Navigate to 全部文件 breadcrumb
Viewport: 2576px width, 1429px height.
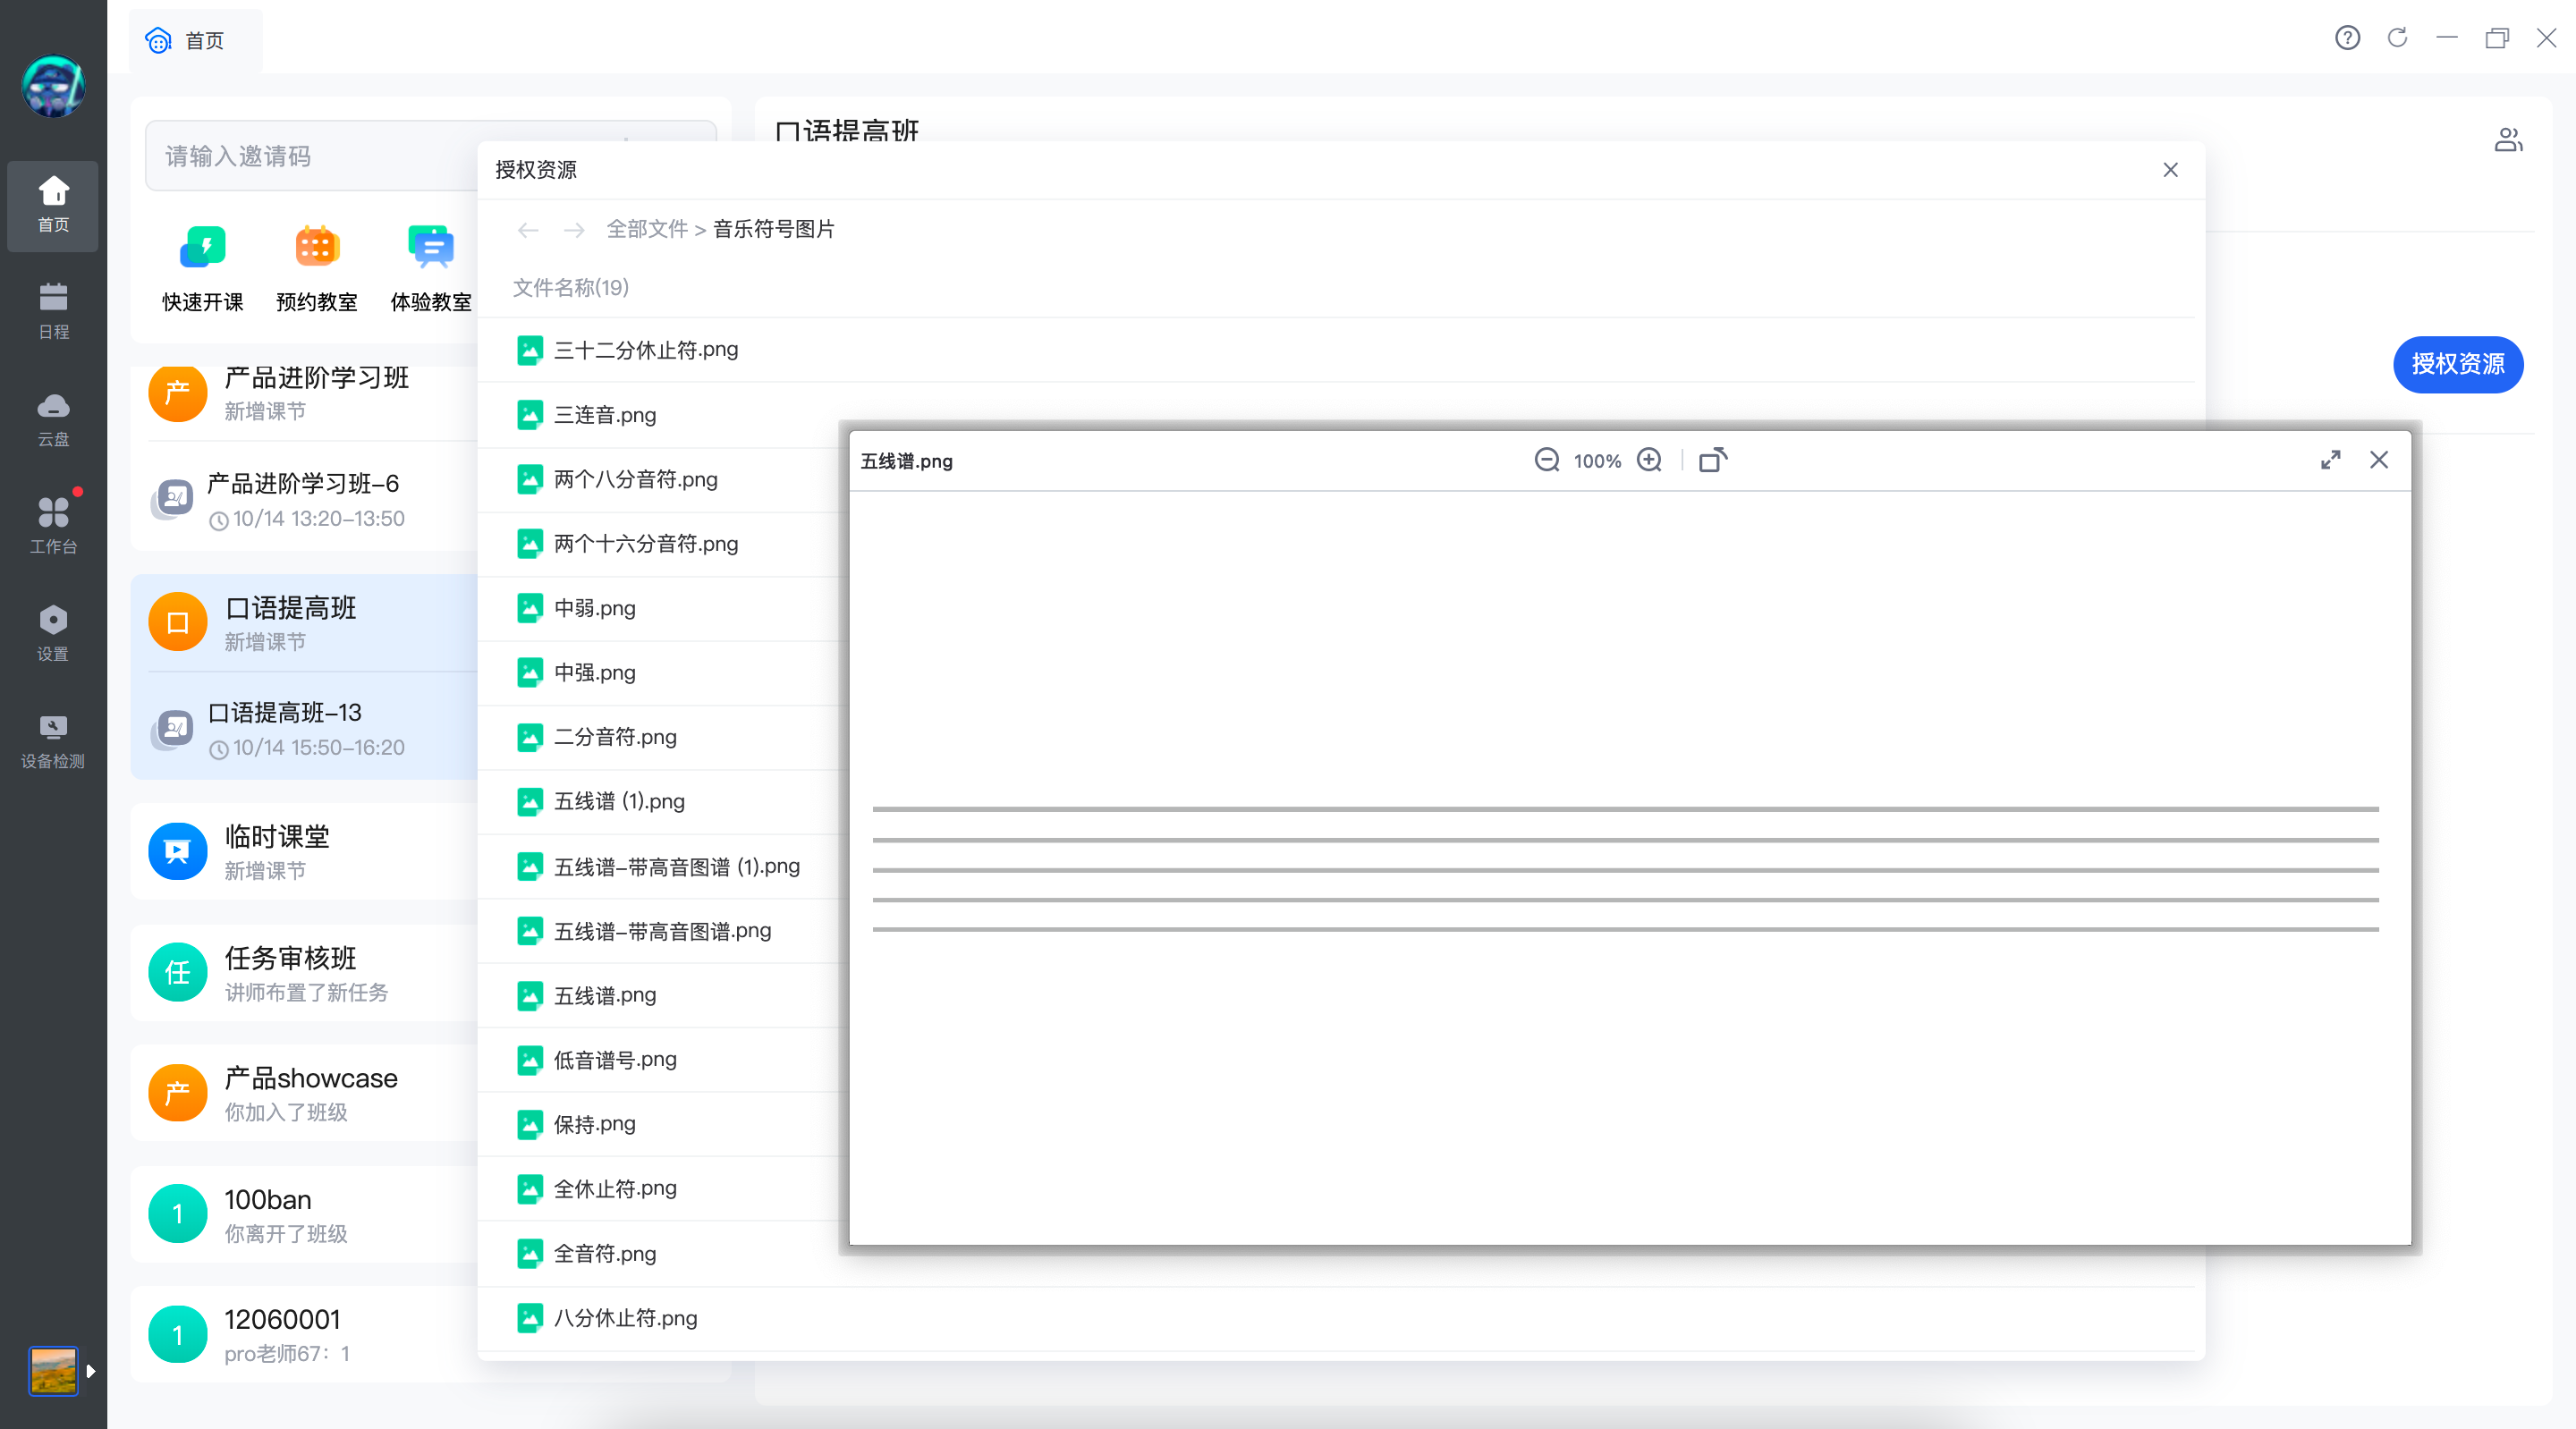pyautogui.click(x=647, y=229)
